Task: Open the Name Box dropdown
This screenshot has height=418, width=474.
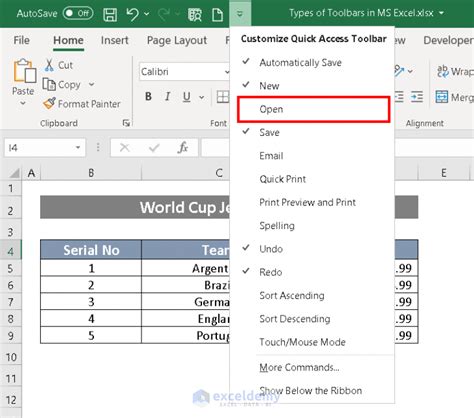Action: pos(78,147)
